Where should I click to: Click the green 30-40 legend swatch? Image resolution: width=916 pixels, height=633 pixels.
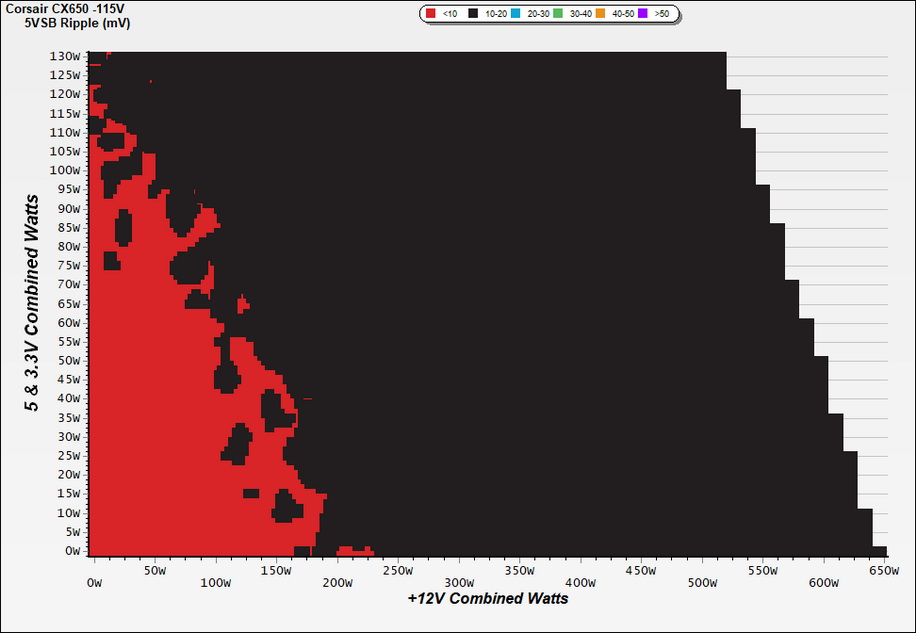coord(558,13)
